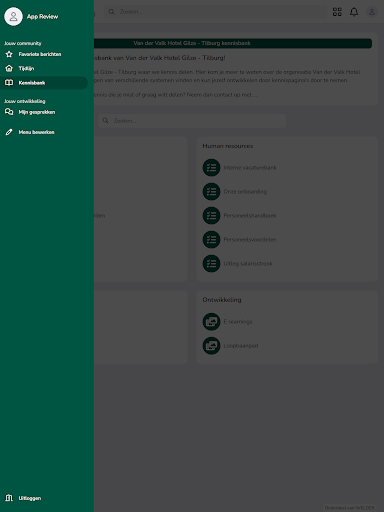Open the notifications bell icon
Image resolution: width=384 pixels, height=512 pixels.
pyautogui.click(x=354, y=12)
